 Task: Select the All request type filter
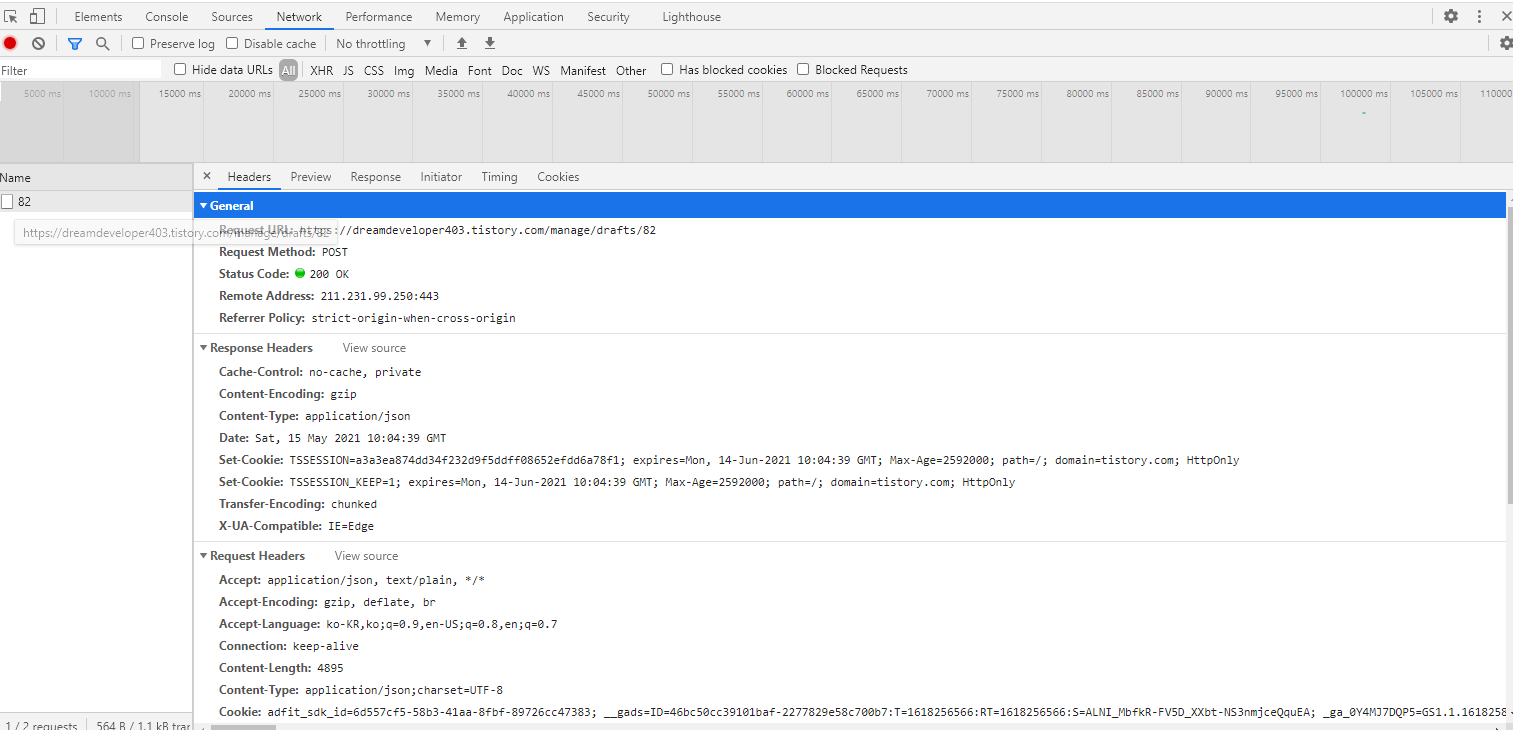[288, 70]
